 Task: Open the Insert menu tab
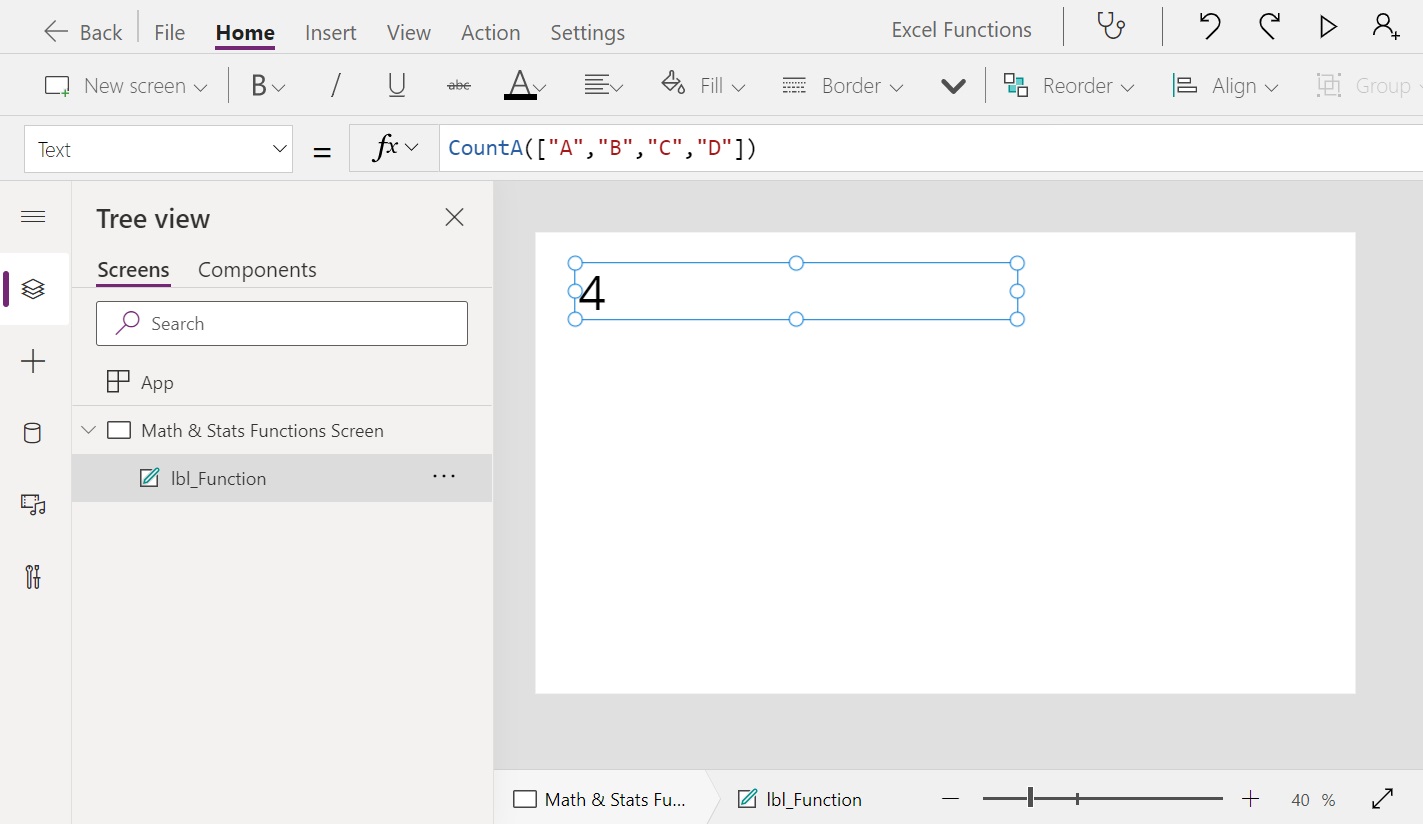(330, 33)
